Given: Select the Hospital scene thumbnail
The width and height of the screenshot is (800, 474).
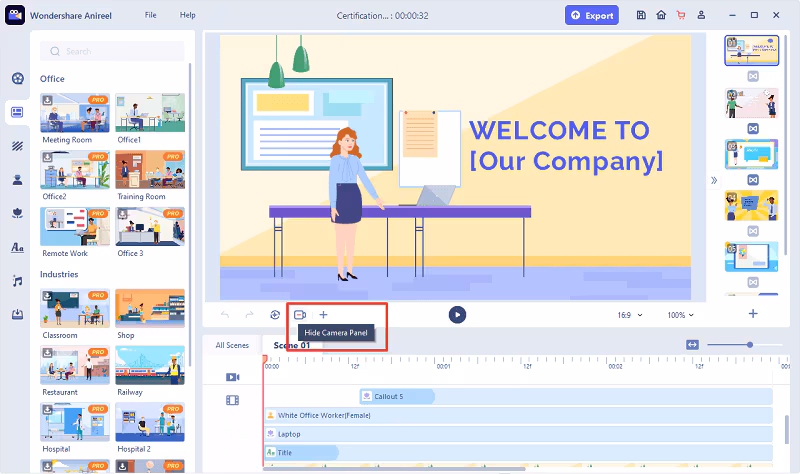Looking at the screenshot, I should (x=75, y=422).
